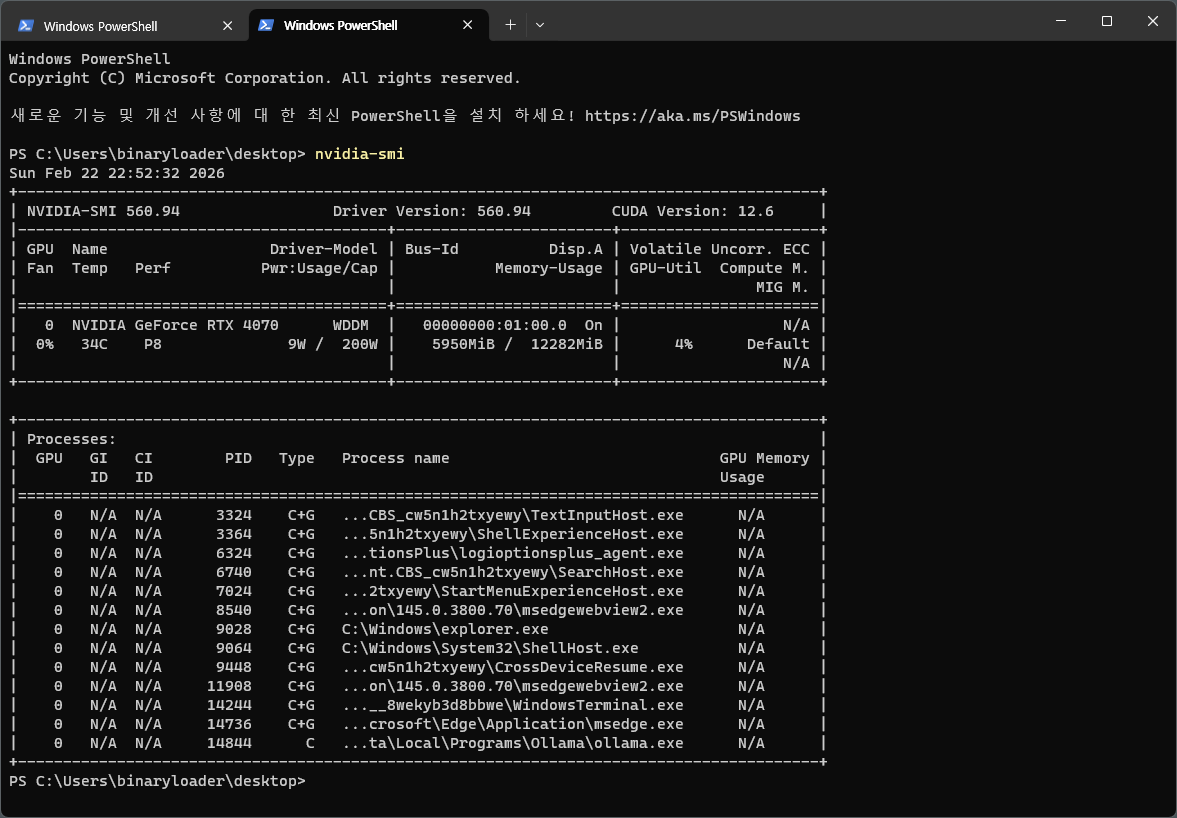This screenshot has width=1177, height=818.
Task: Click the minimize window button
Action: (1060, 21)
